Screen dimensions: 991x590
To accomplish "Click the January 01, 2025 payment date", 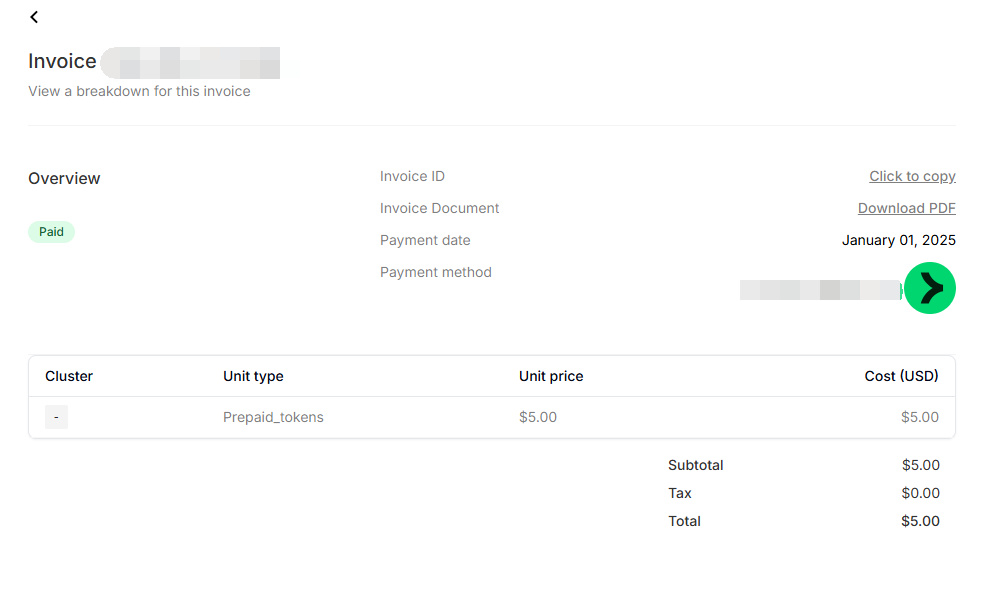I will (x=898, y=240).
